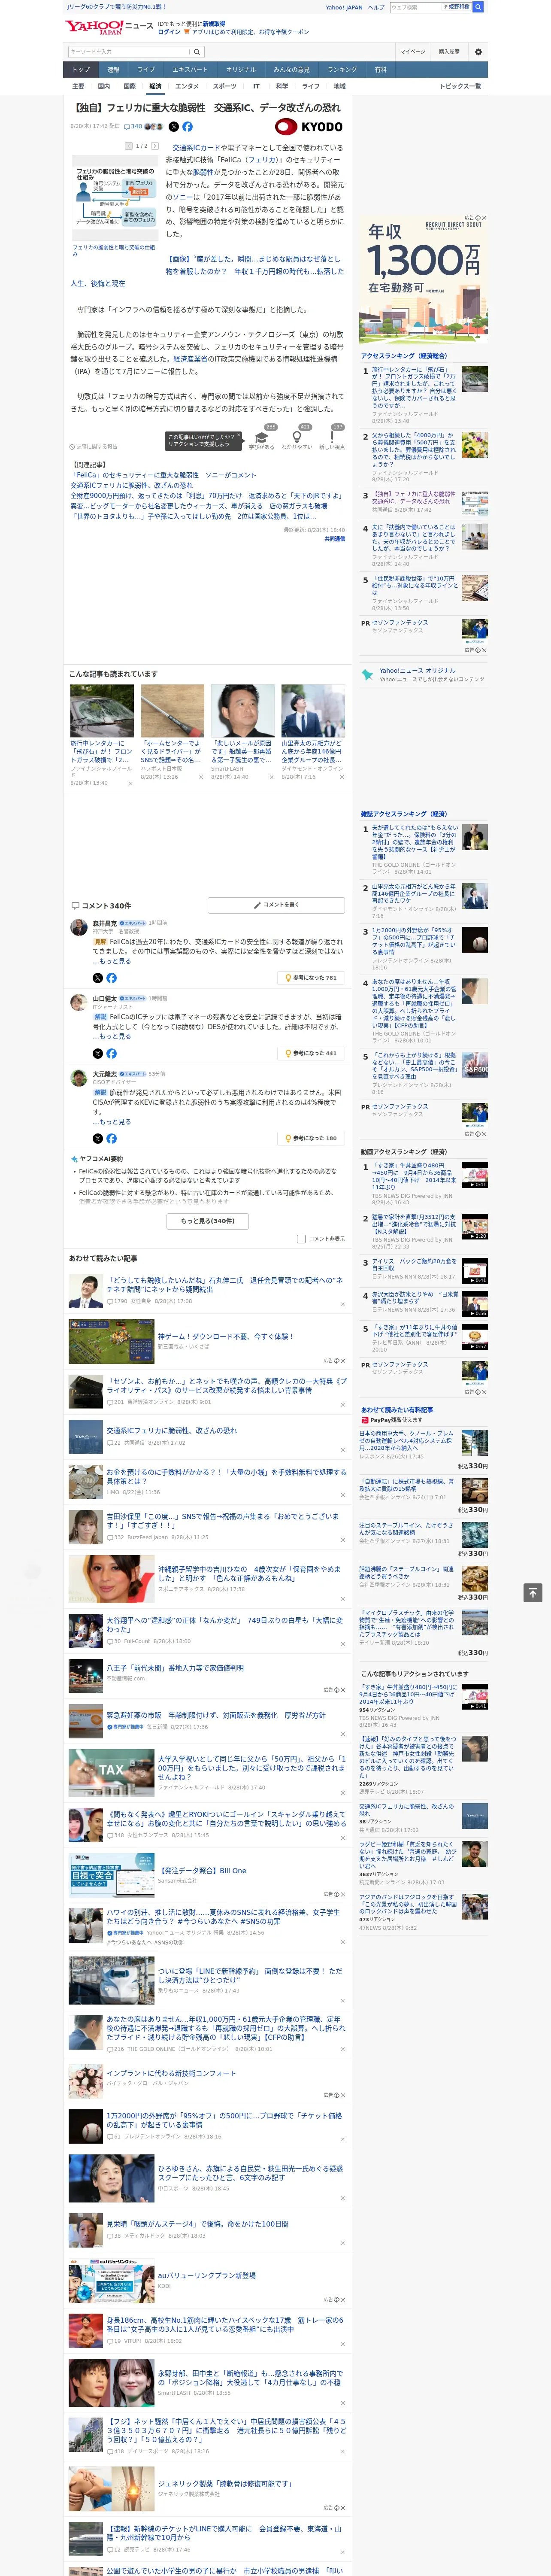
Task: React with わかりやすい lightbulb icon
Action: click(296, 438)
